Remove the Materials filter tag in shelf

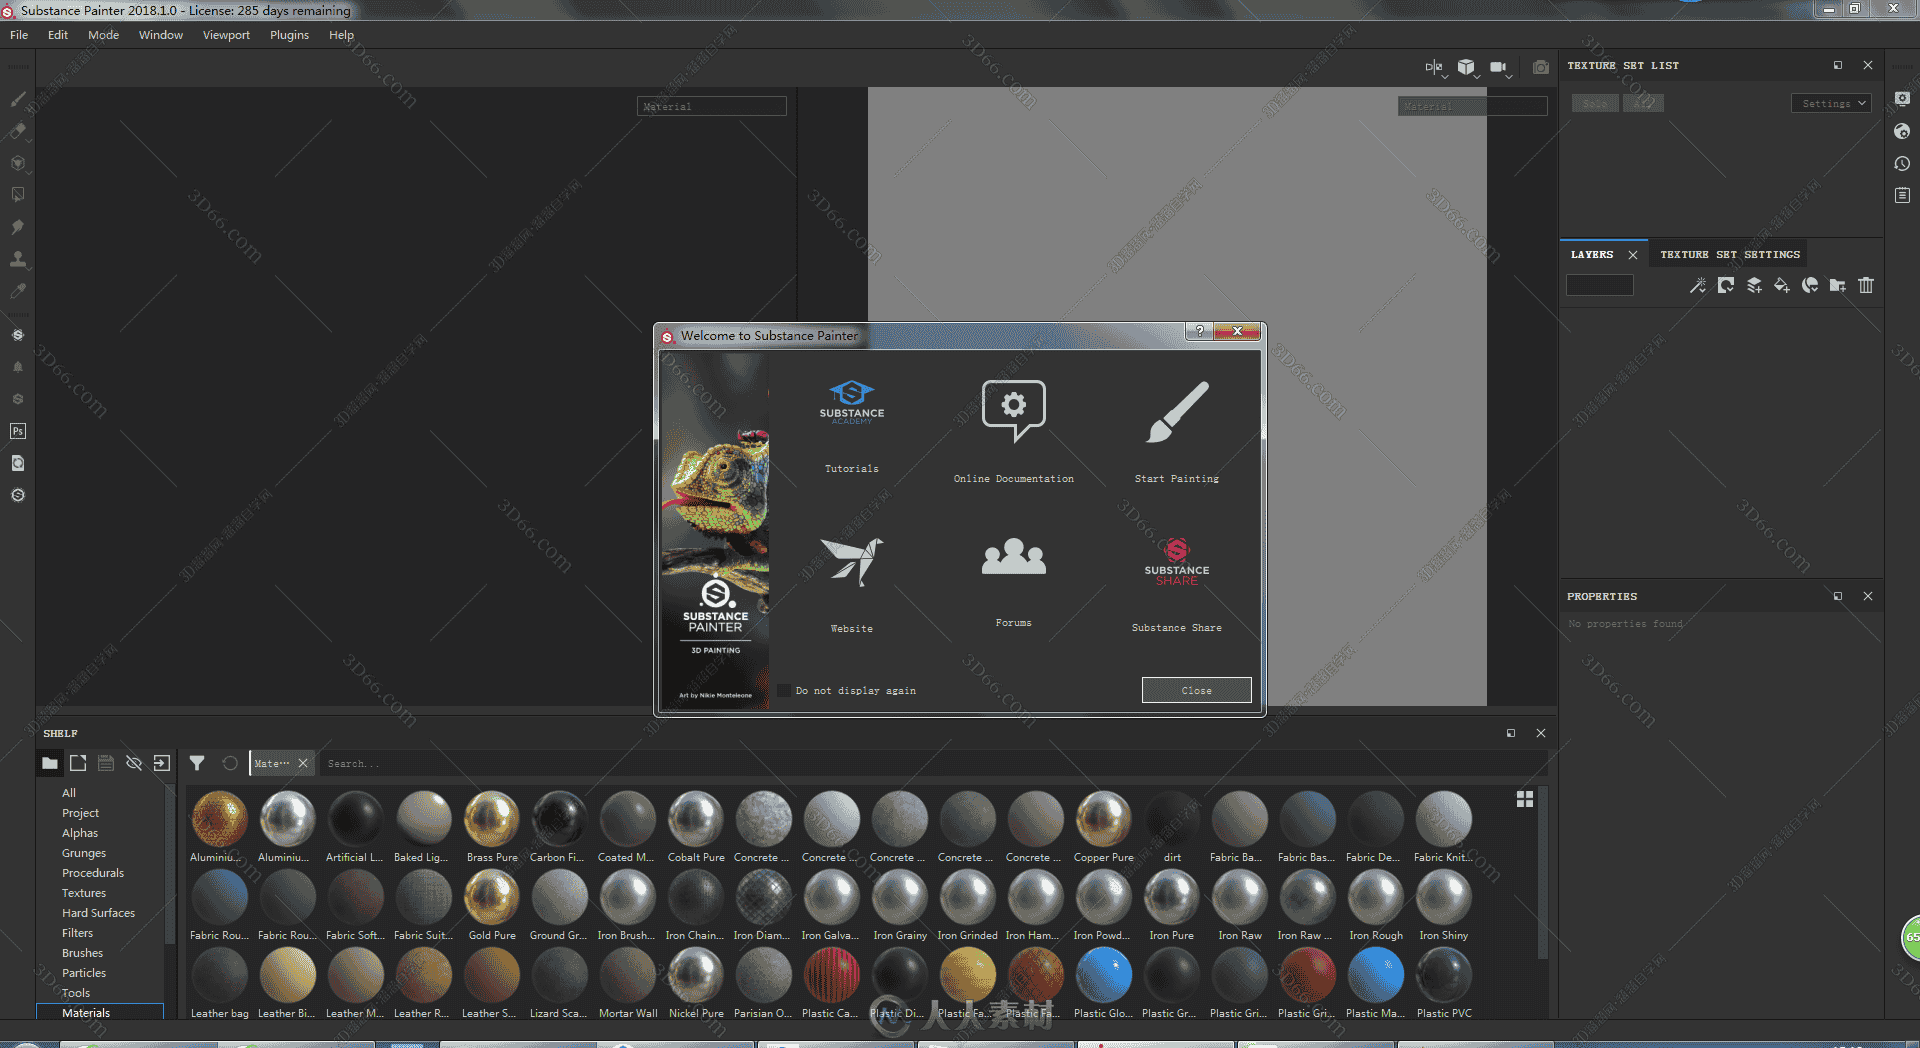tap(303, 763)
